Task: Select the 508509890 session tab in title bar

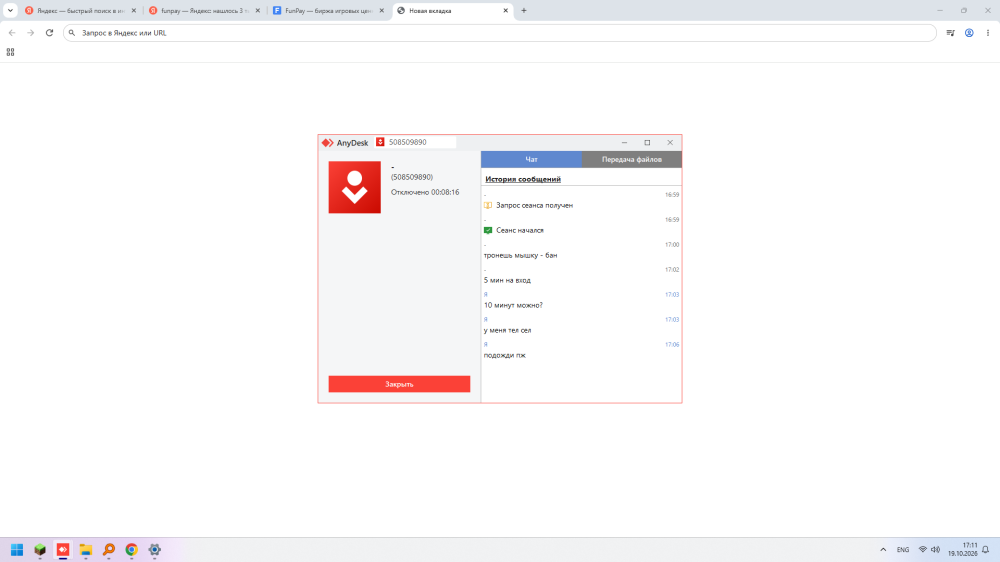Action: coord(415,142)
